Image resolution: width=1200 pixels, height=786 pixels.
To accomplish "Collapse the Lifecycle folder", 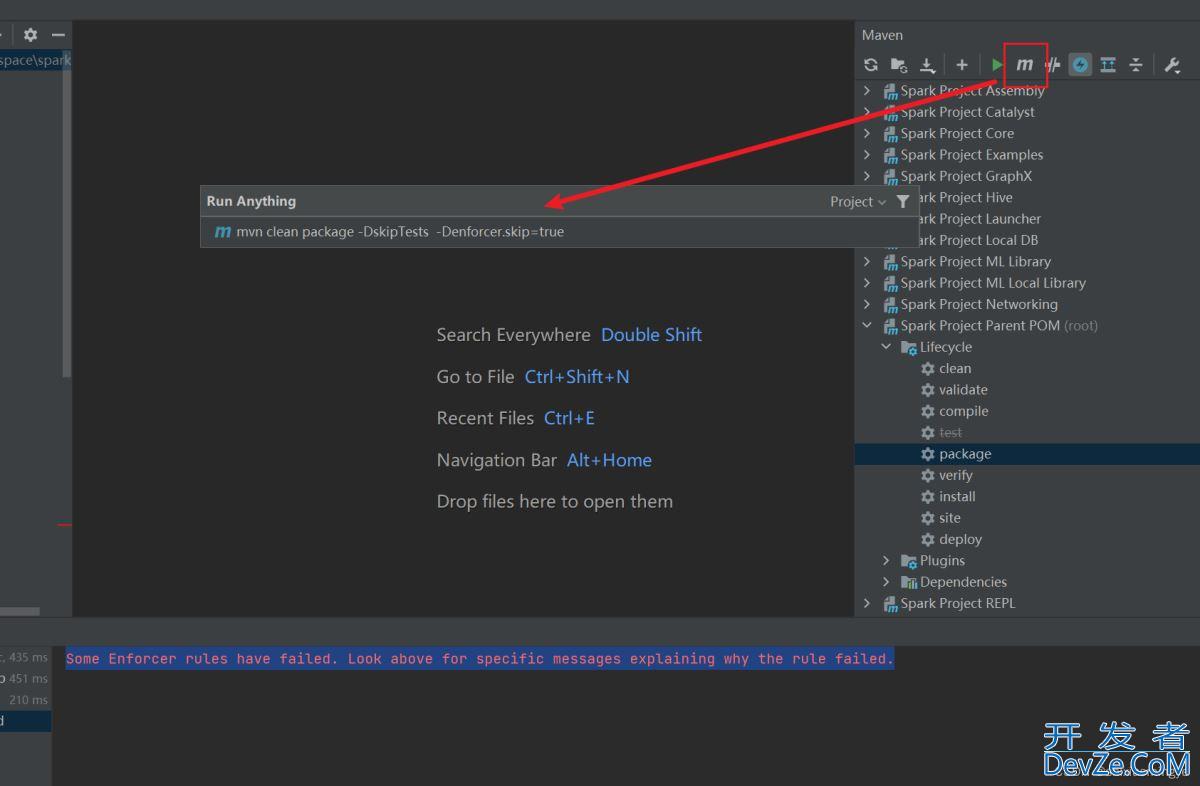I will point(886,347).
